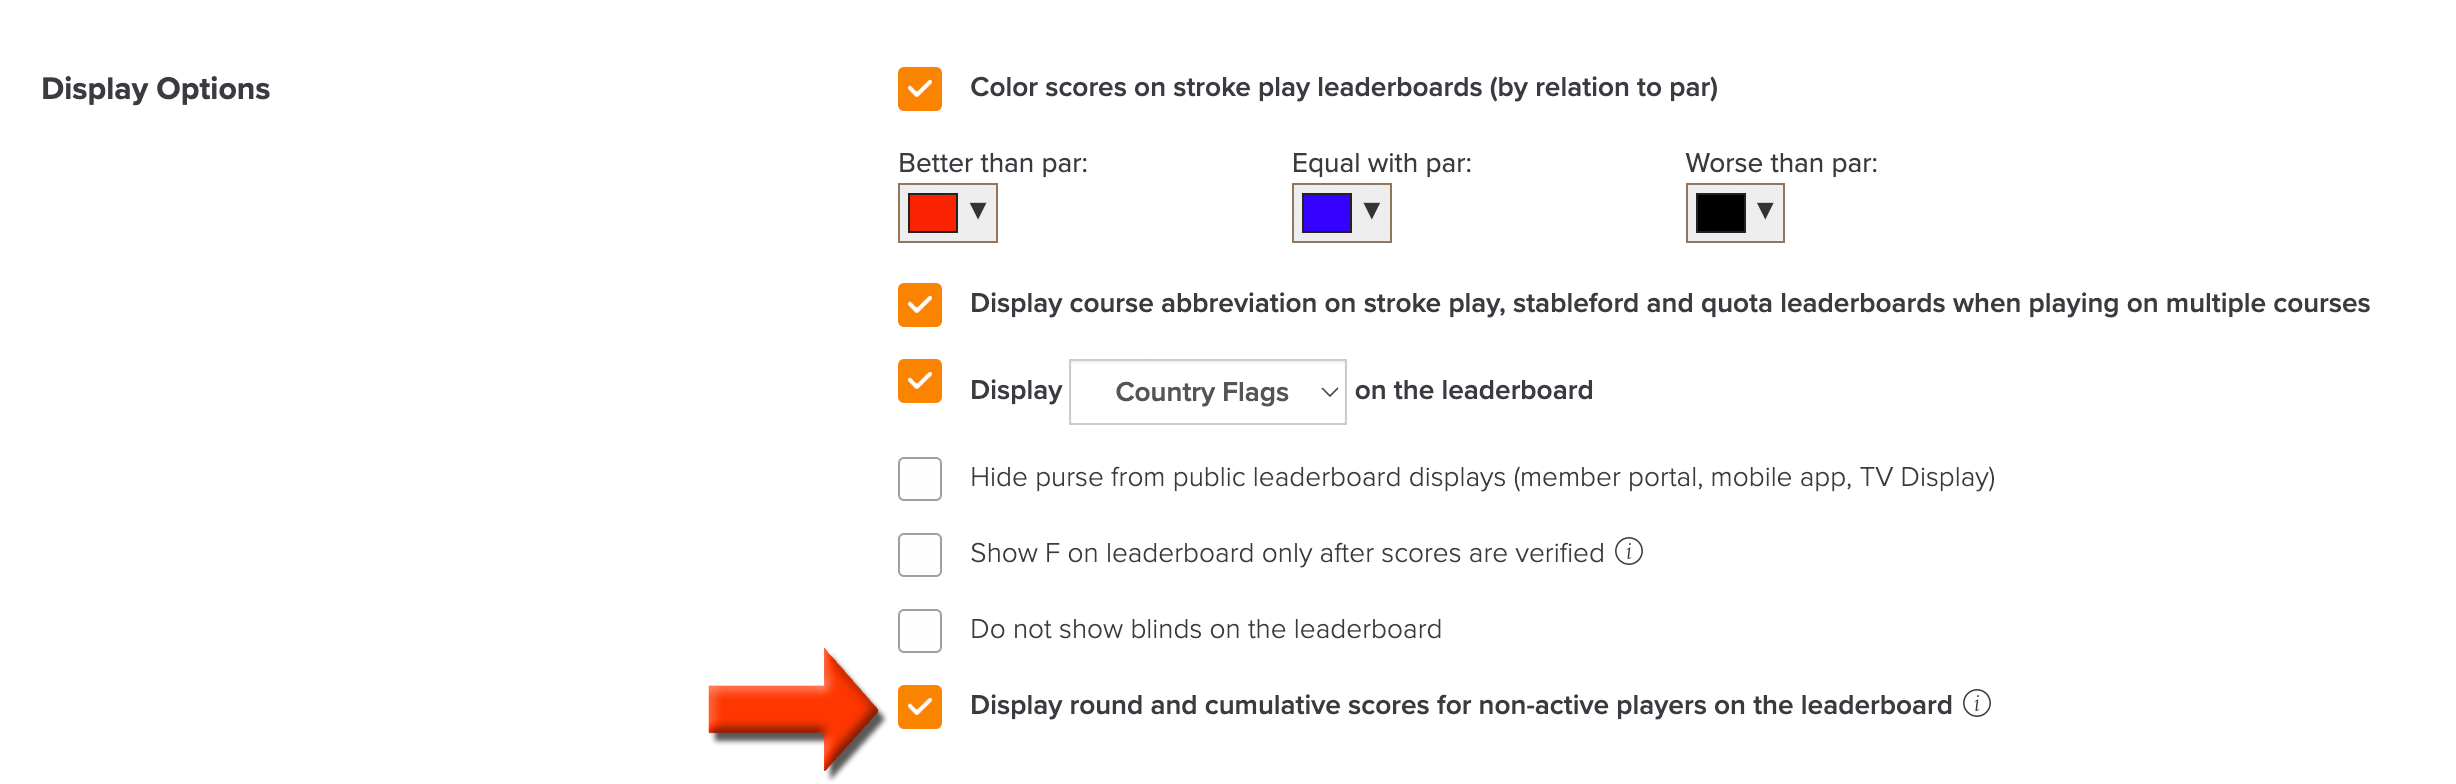Toggle Display course abbreviation checkbox
This screenshot has width=2456, height=784.
click(920, 305)
